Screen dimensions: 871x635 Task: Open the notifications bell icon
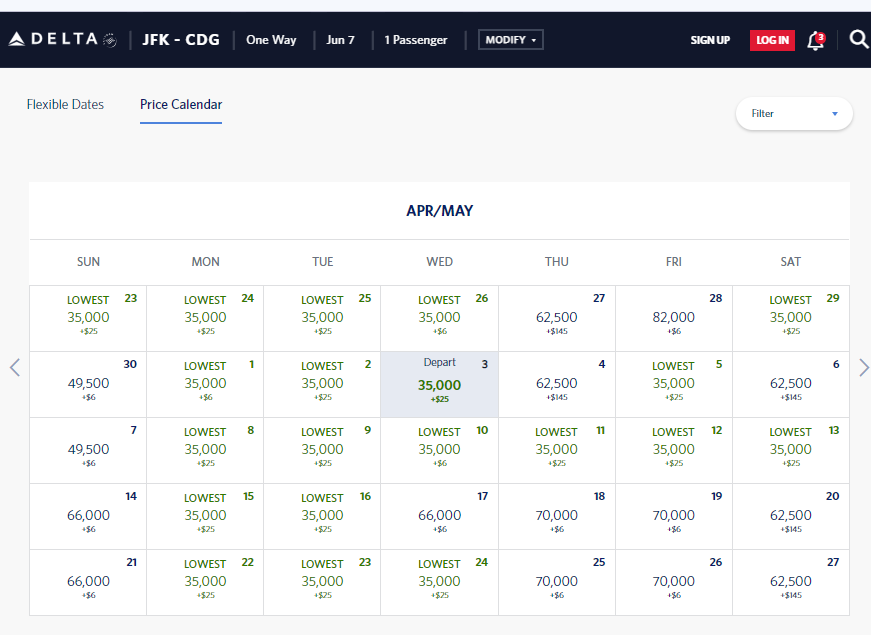pyautogui.click(x=816, y=41)
